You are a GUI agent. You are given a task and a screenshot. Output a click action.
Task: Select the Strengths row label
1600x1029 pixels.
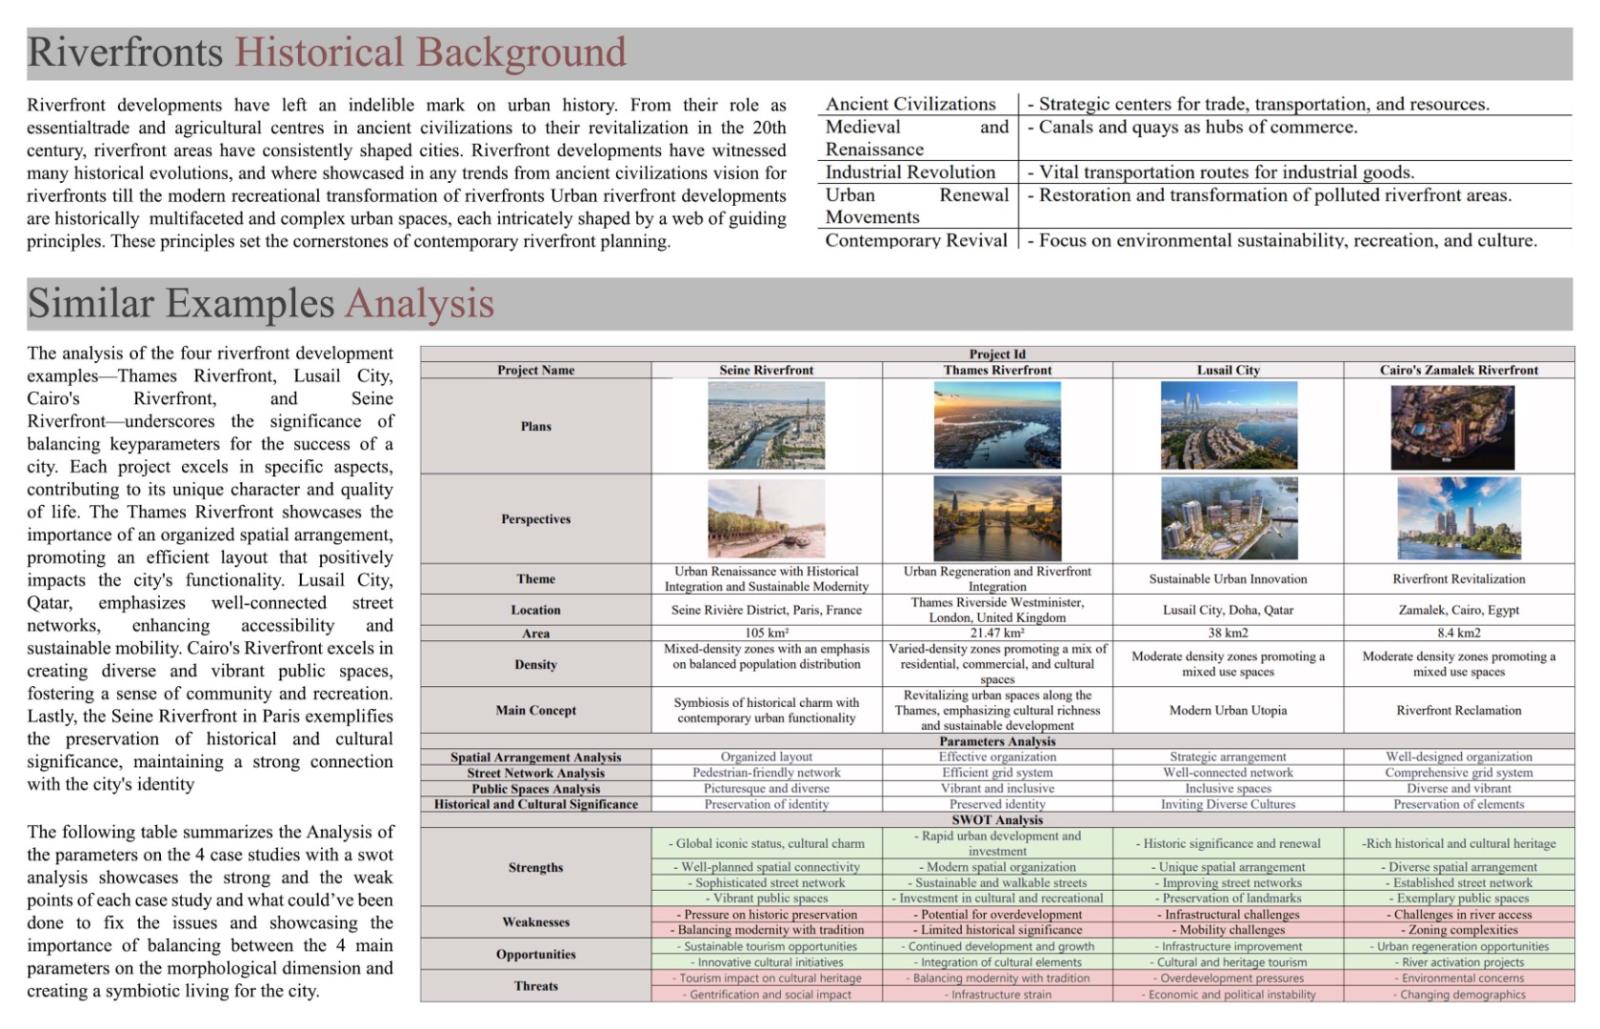coord(535,868)
